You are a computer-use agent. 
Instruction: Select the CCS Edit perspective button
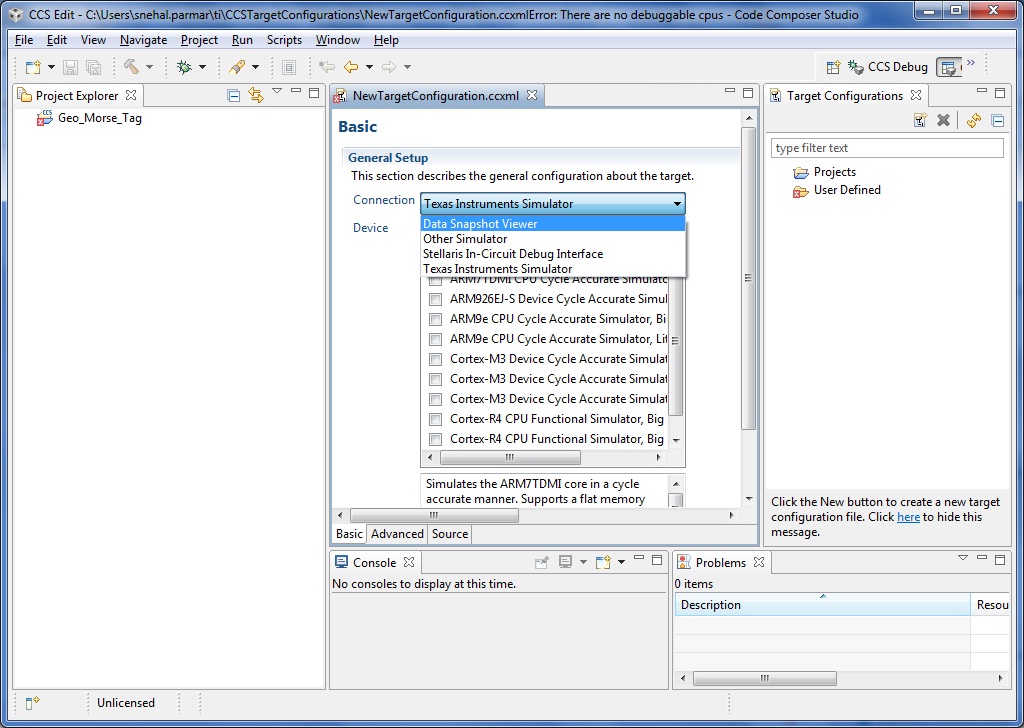click(949, 67)
